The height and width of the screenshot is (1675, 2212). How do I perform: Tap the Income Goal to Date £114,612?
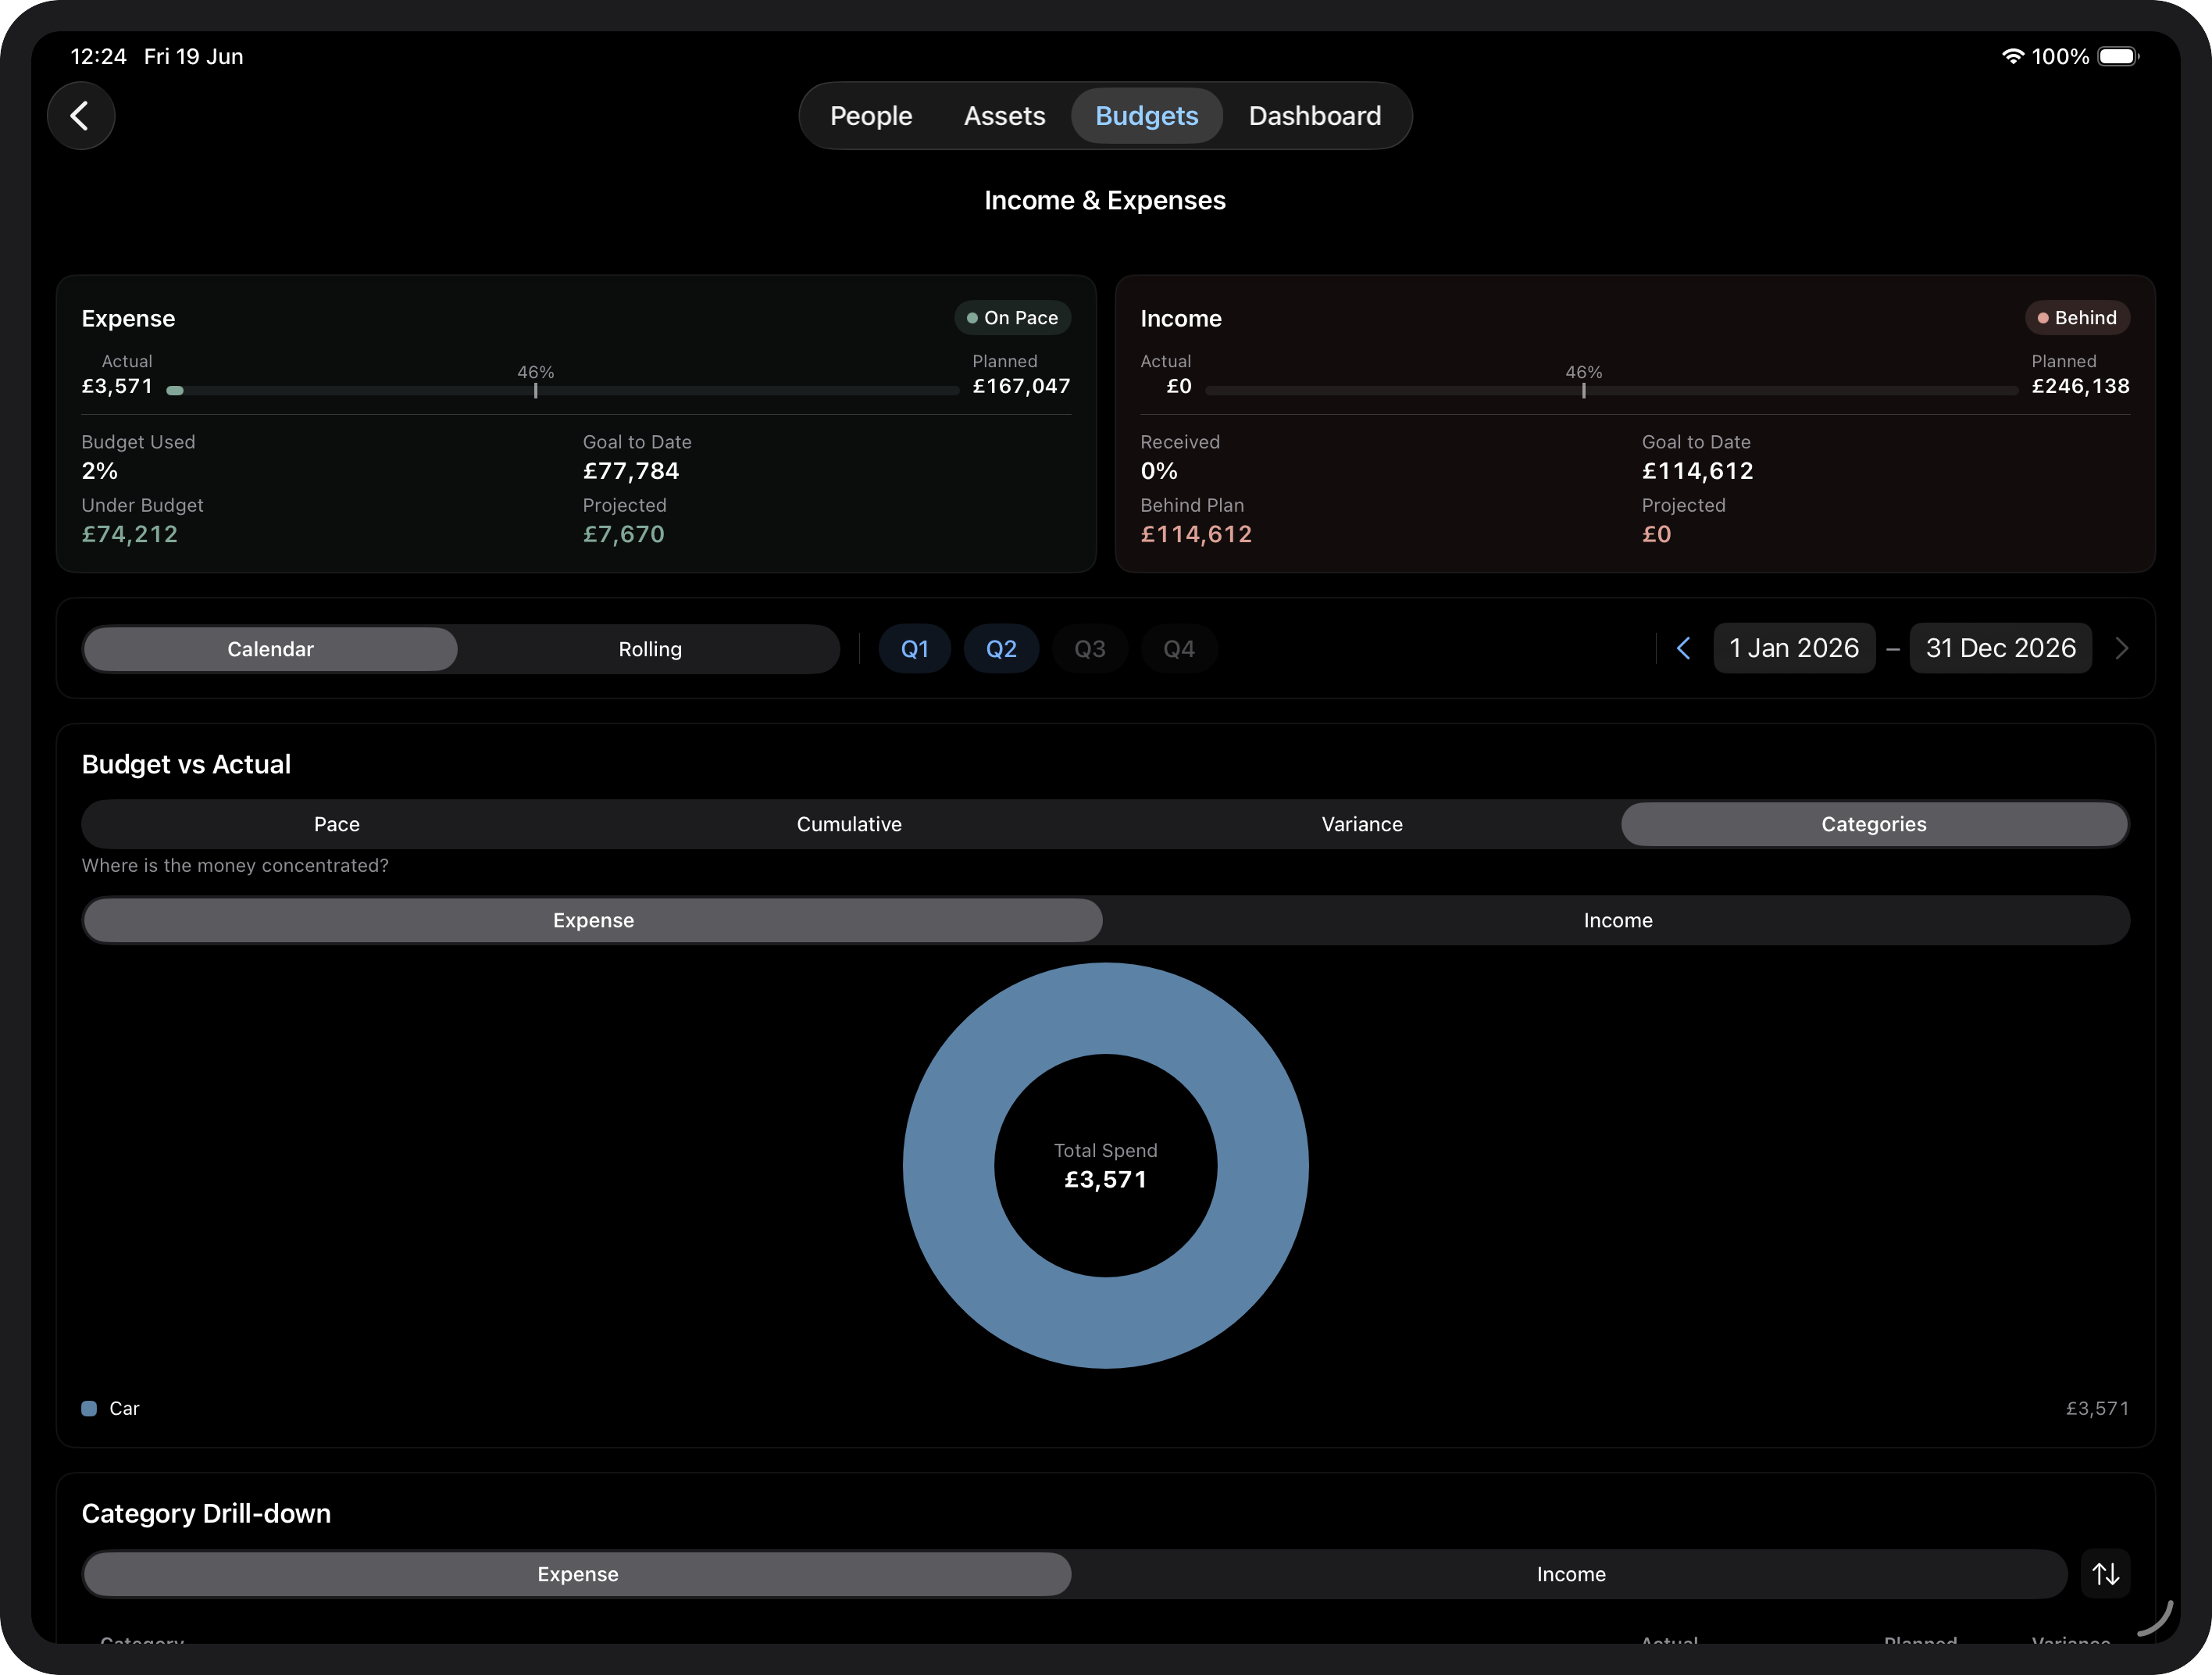point(1697,471)
